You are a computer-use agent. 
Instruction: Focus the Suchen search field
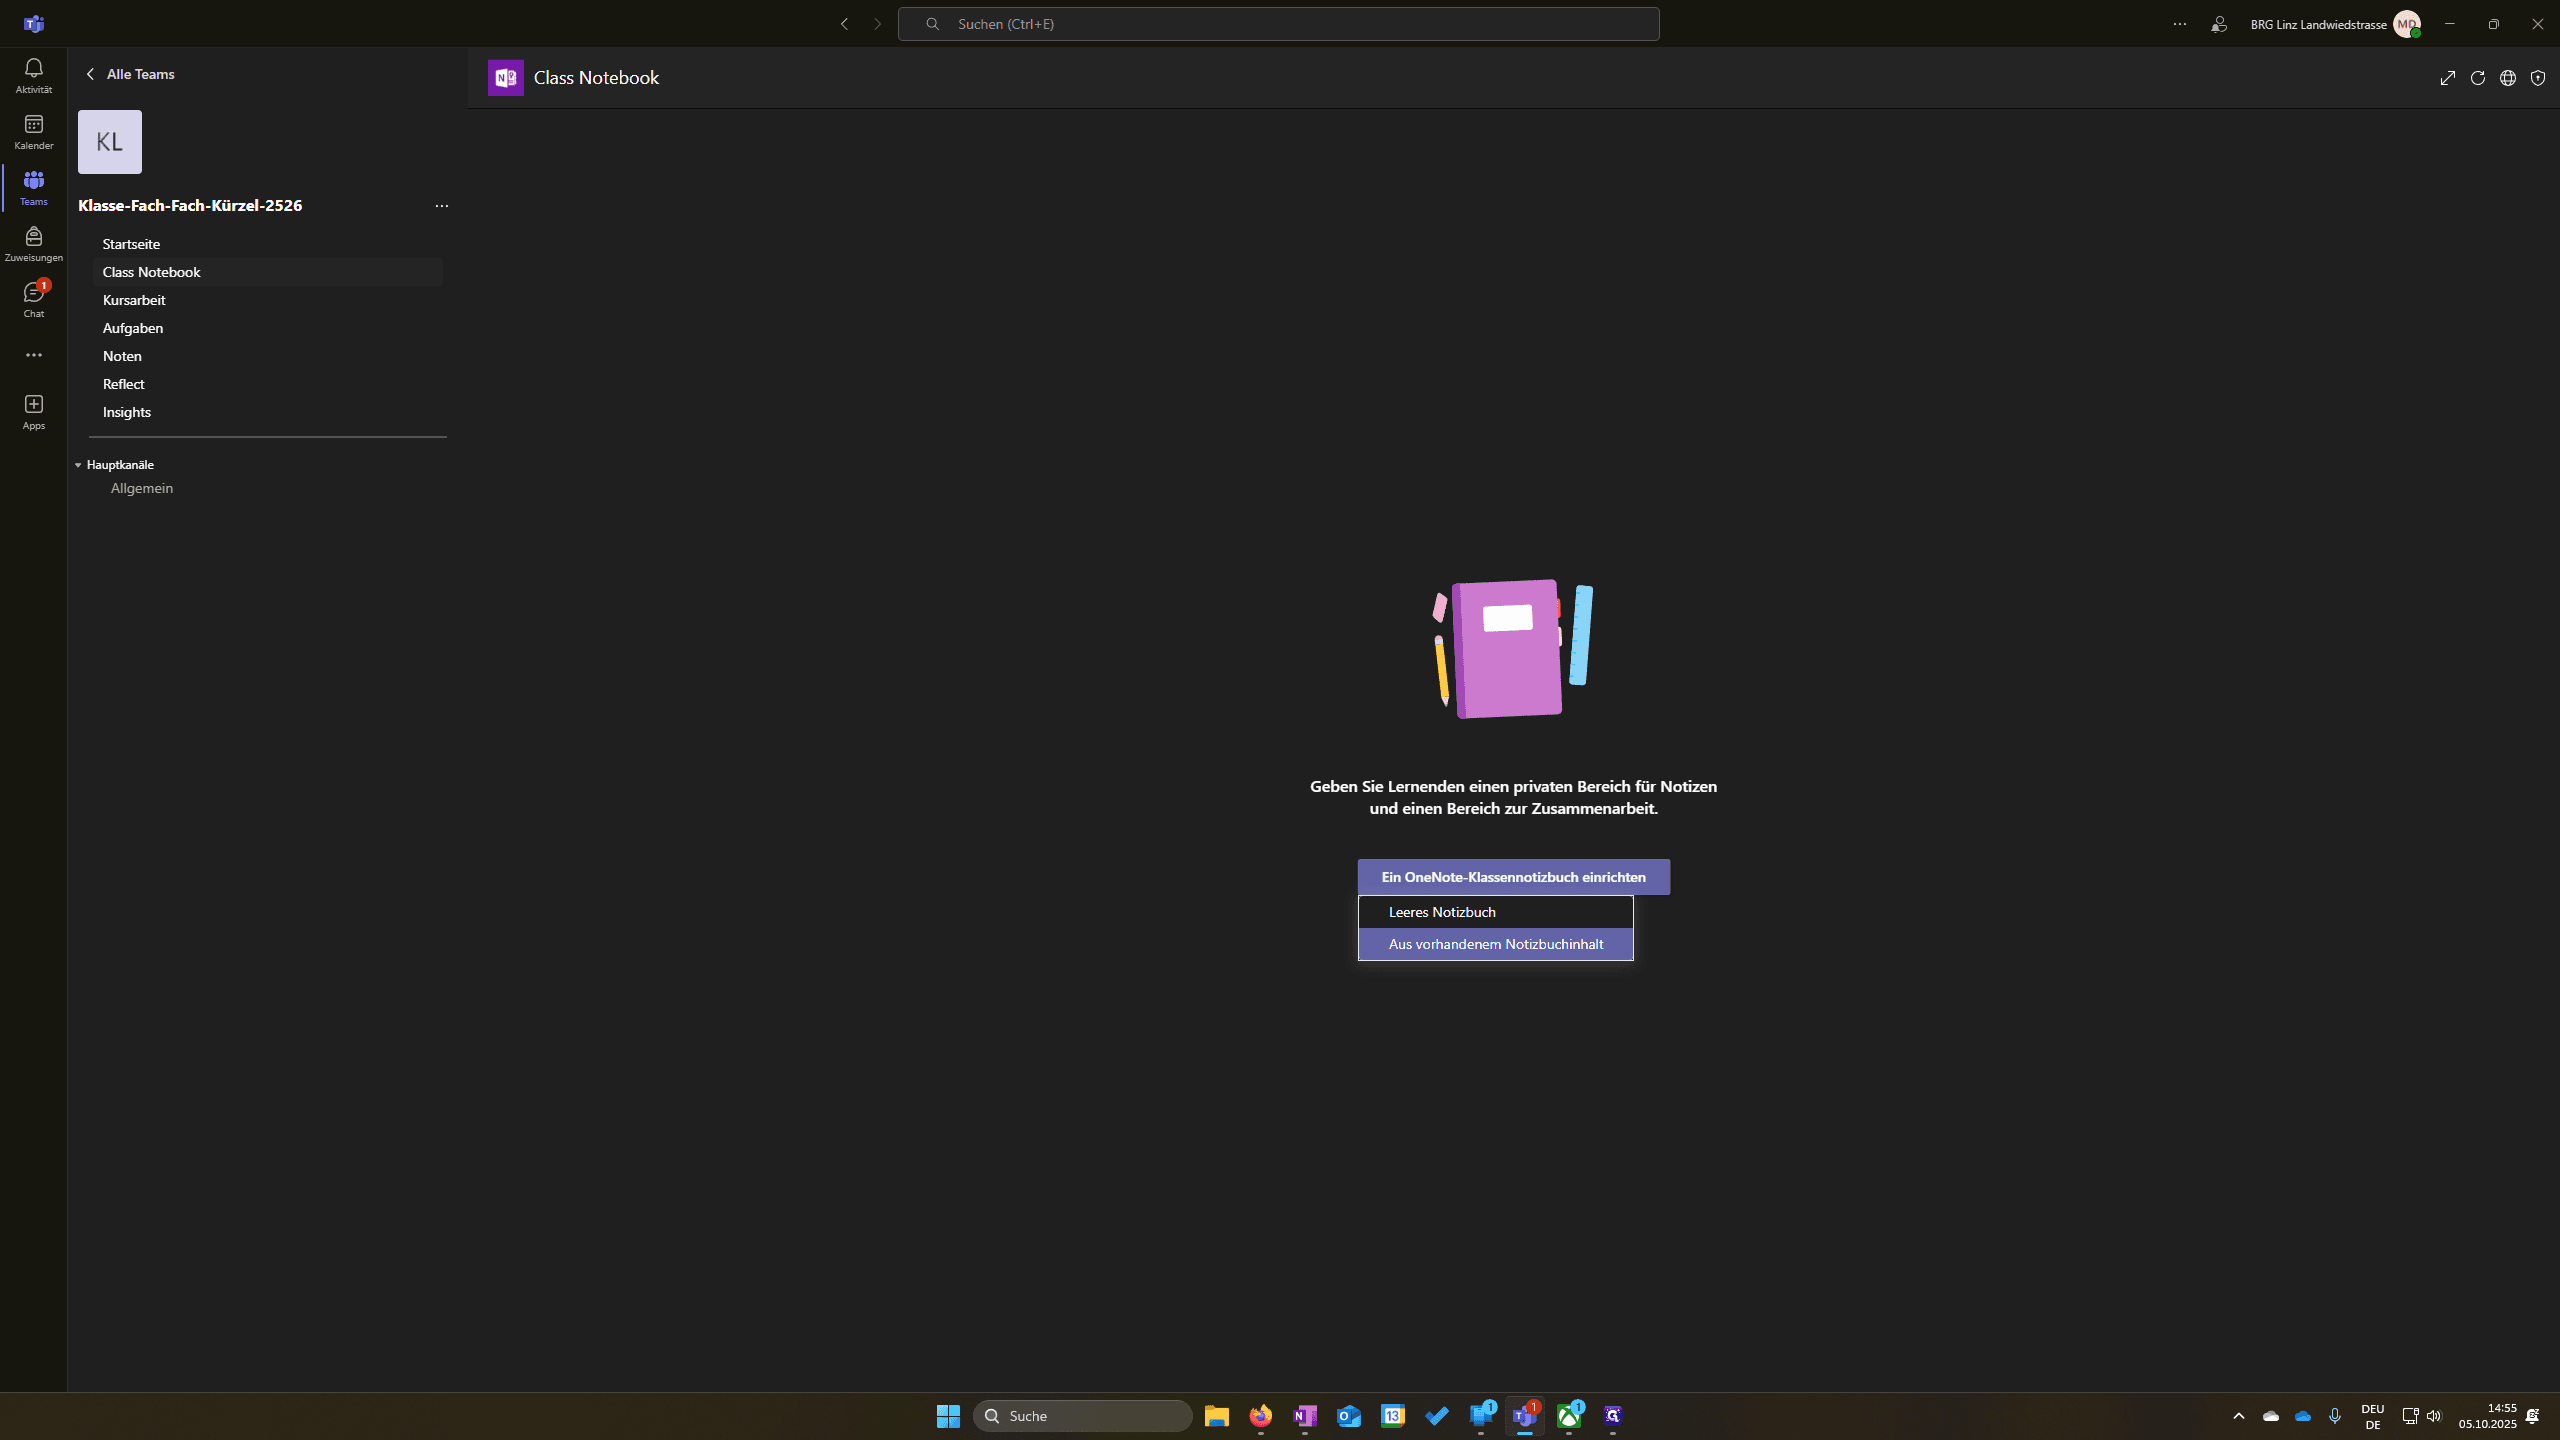point(1278,24)
